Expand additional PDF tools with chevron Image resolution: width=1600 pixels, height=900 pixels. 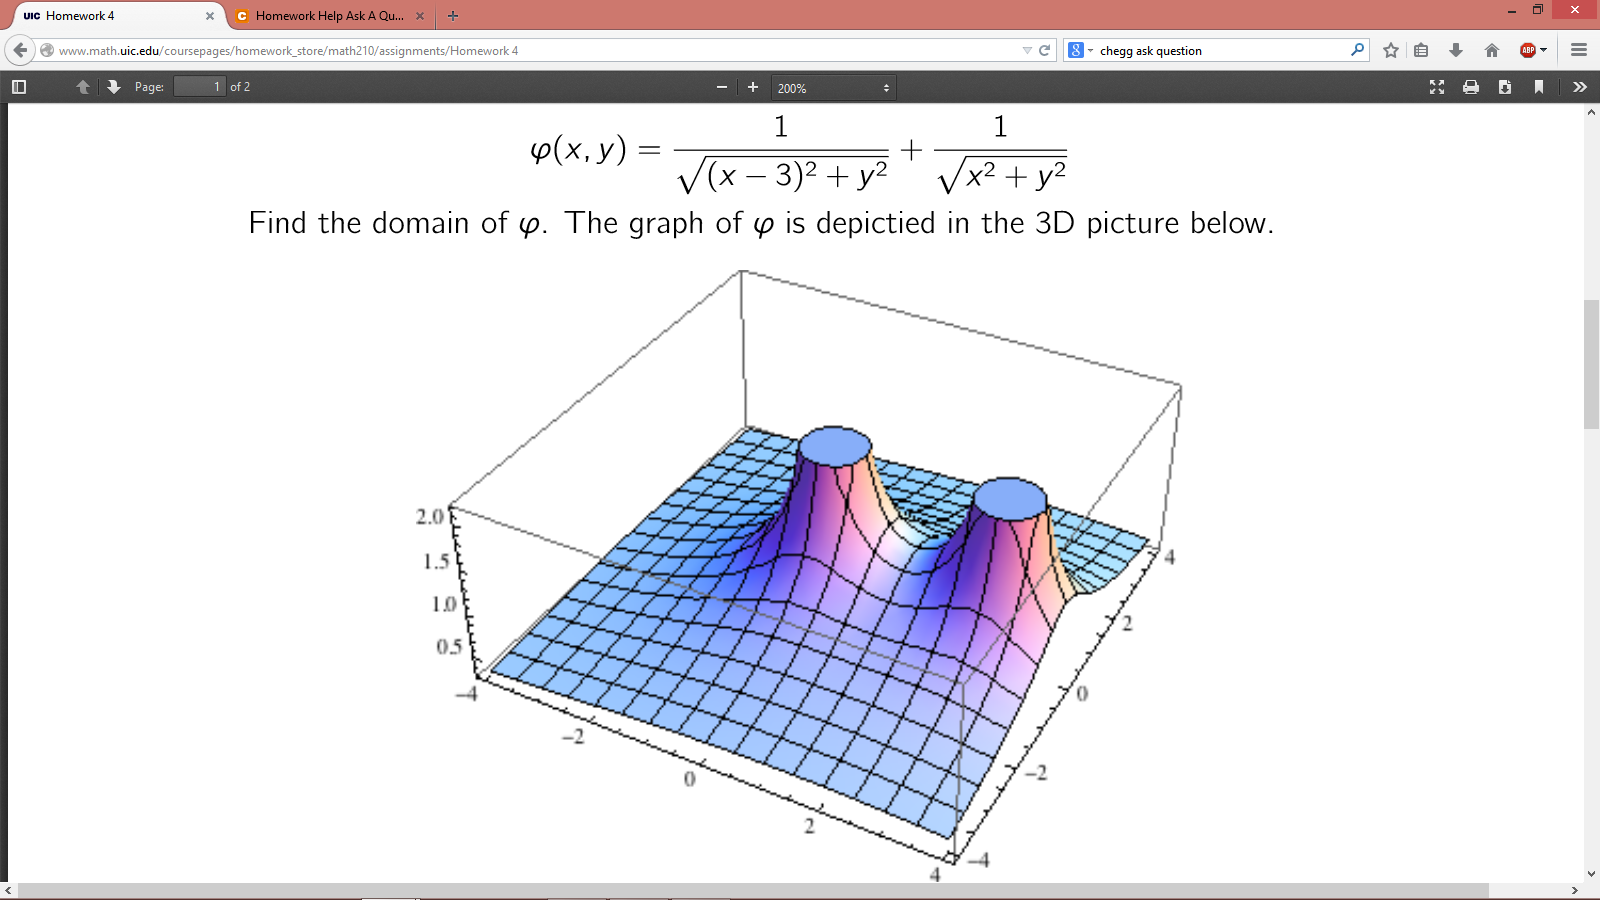coord(1579,87)
